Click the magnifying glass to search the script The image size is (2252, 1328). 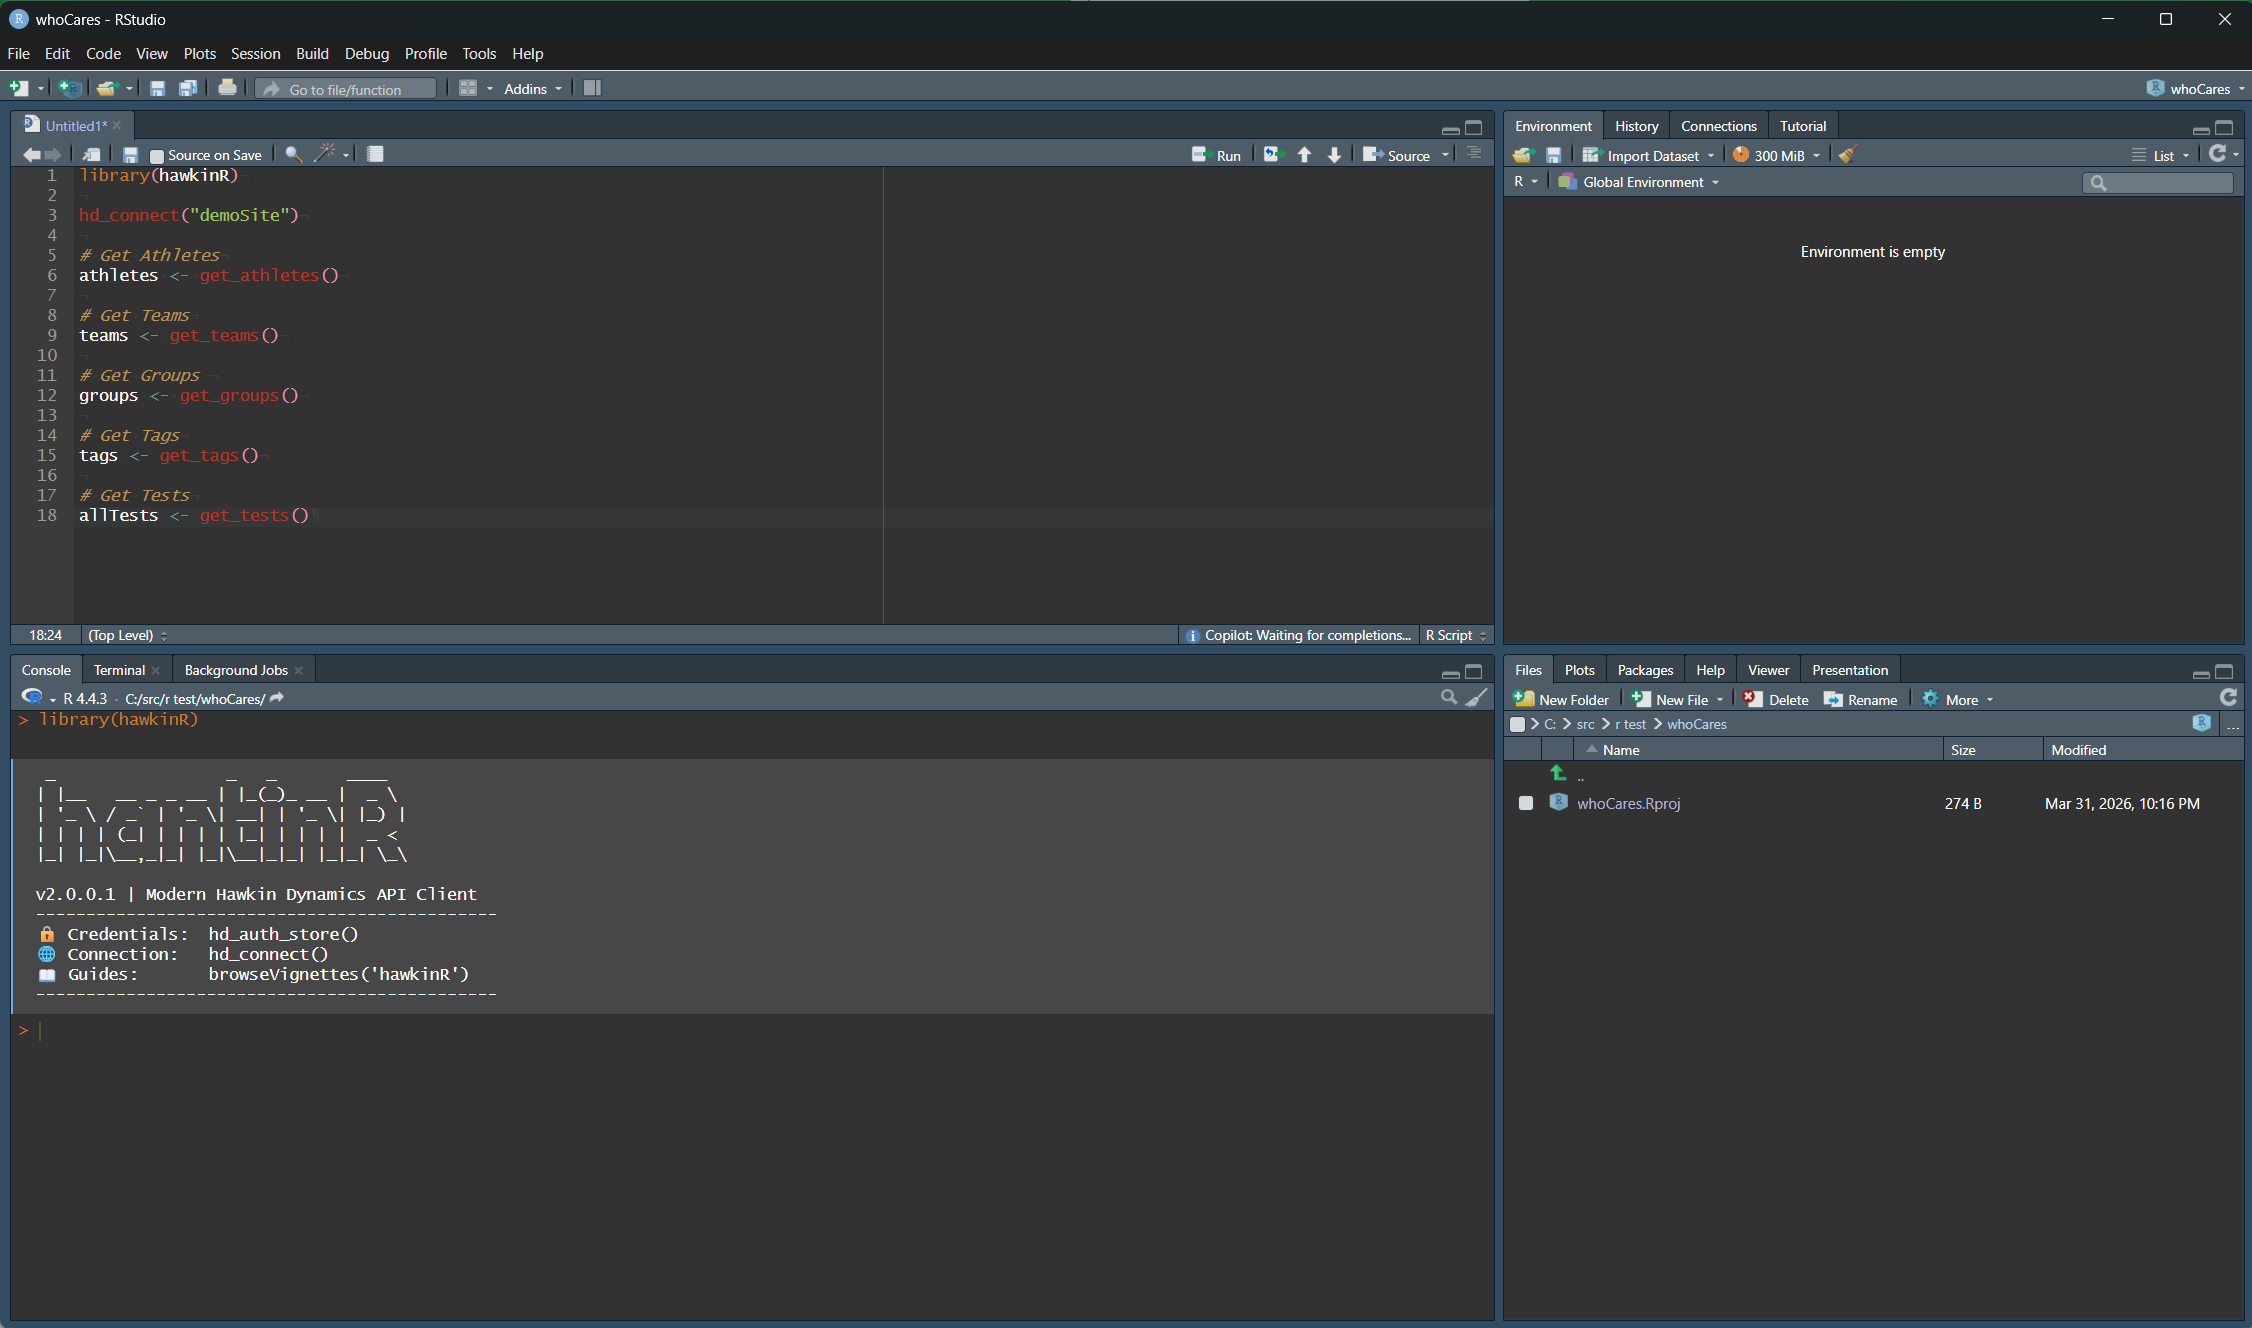click(292, 154)
